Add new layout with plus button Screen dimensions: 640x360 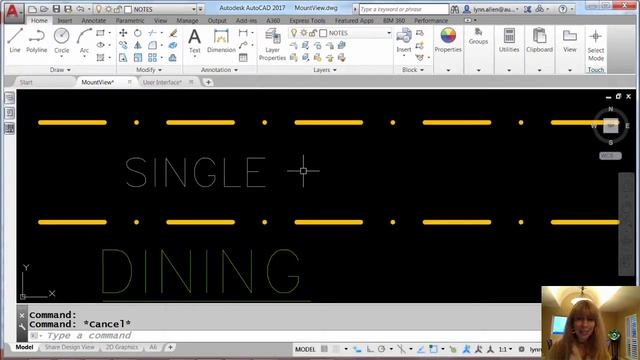pyautogui.click(x=170, y=347)
